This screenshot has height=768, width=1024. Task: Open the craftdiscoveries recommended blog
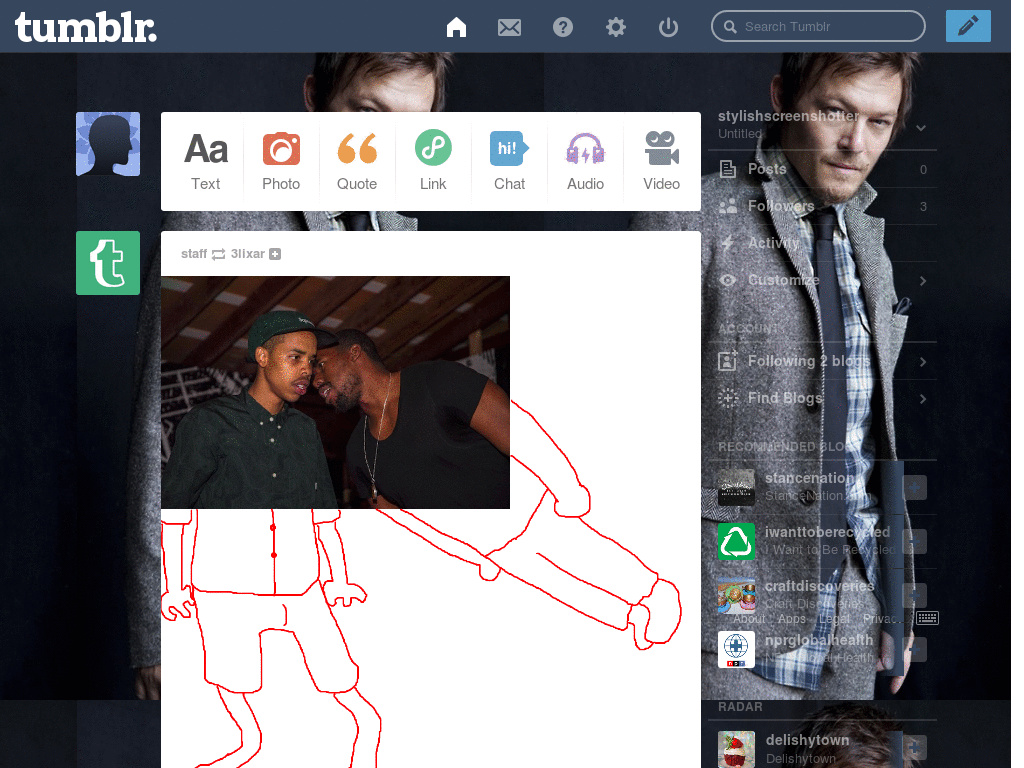[x=820, y=586]
